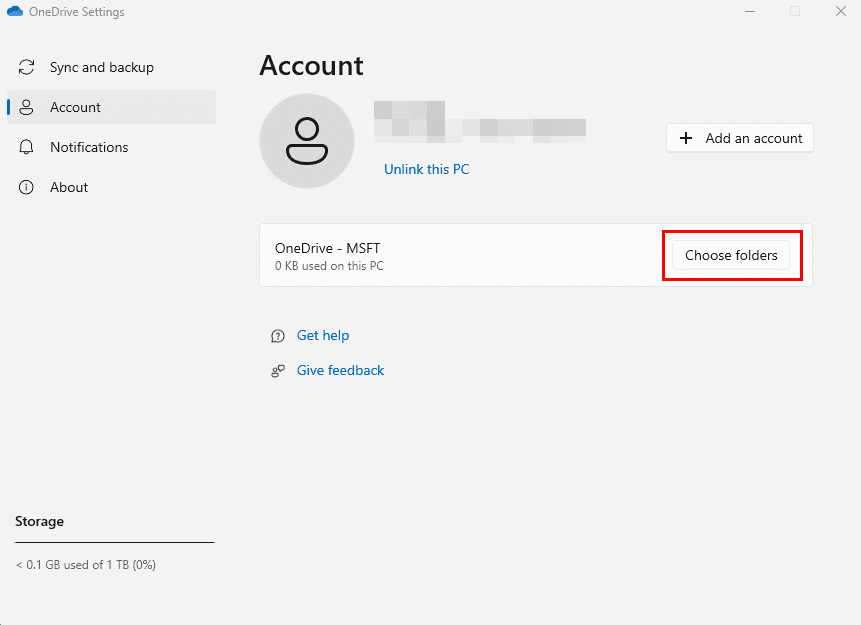Click the plus icon on Add an account
Viewport: 861px width, 625px height.
(x=686, y=138)
